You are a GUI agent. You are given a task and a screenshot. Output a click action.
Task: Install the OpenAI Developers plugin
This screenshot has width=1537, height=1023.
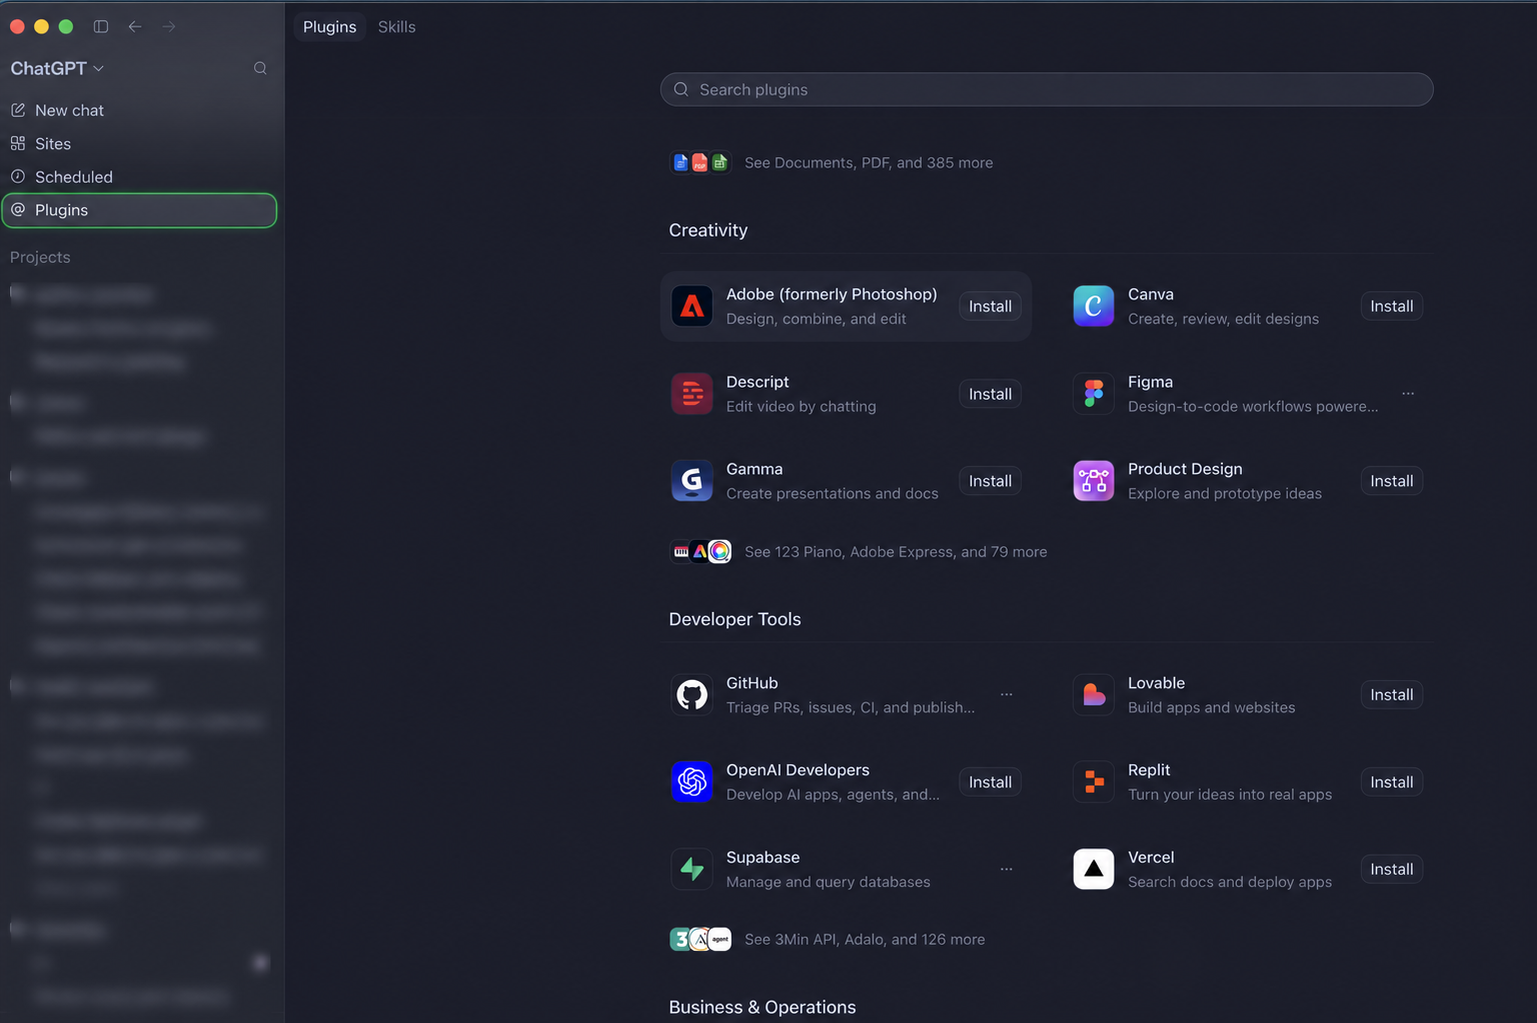990,782
